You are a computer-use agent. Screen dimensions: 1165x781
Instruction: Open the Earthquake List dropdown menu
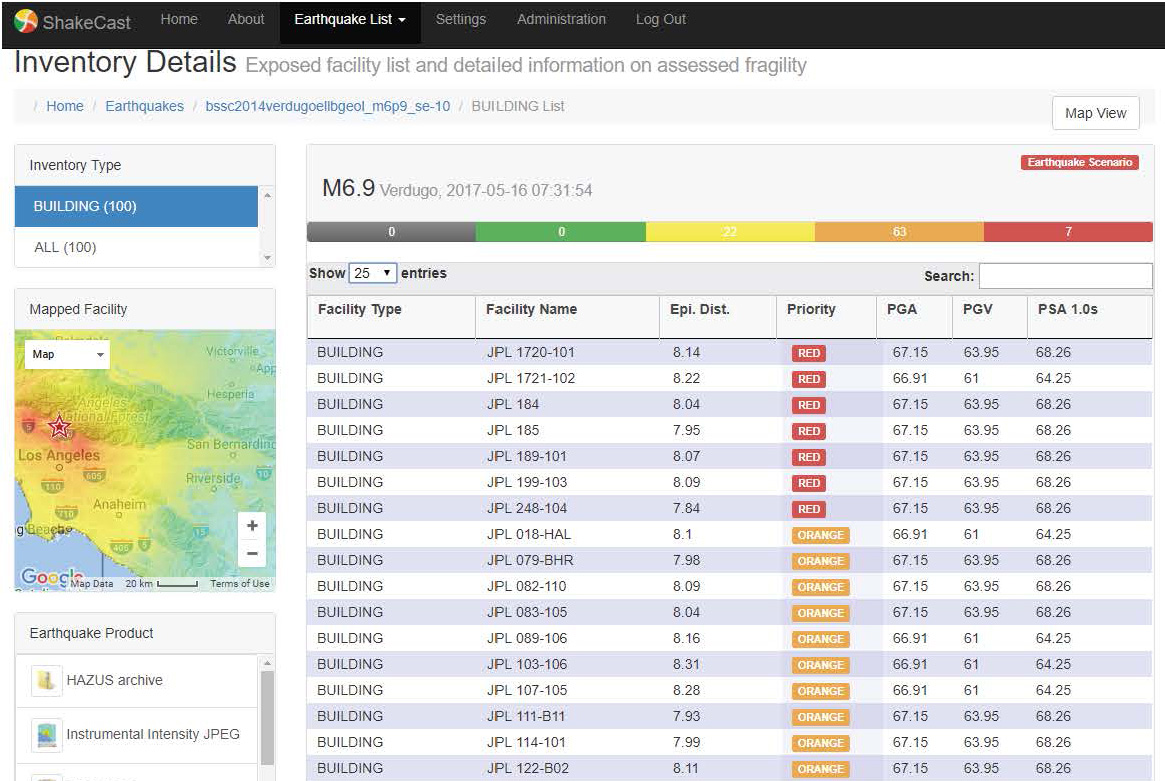click(350, 20)
